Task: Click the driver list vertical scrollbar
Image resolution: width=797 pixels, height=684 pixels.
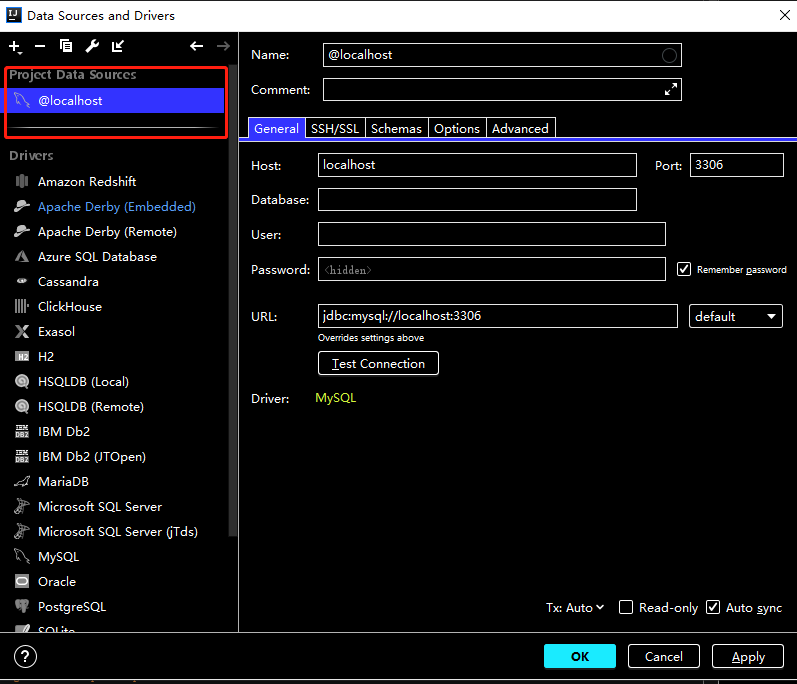Action: [x=232, y=300]
